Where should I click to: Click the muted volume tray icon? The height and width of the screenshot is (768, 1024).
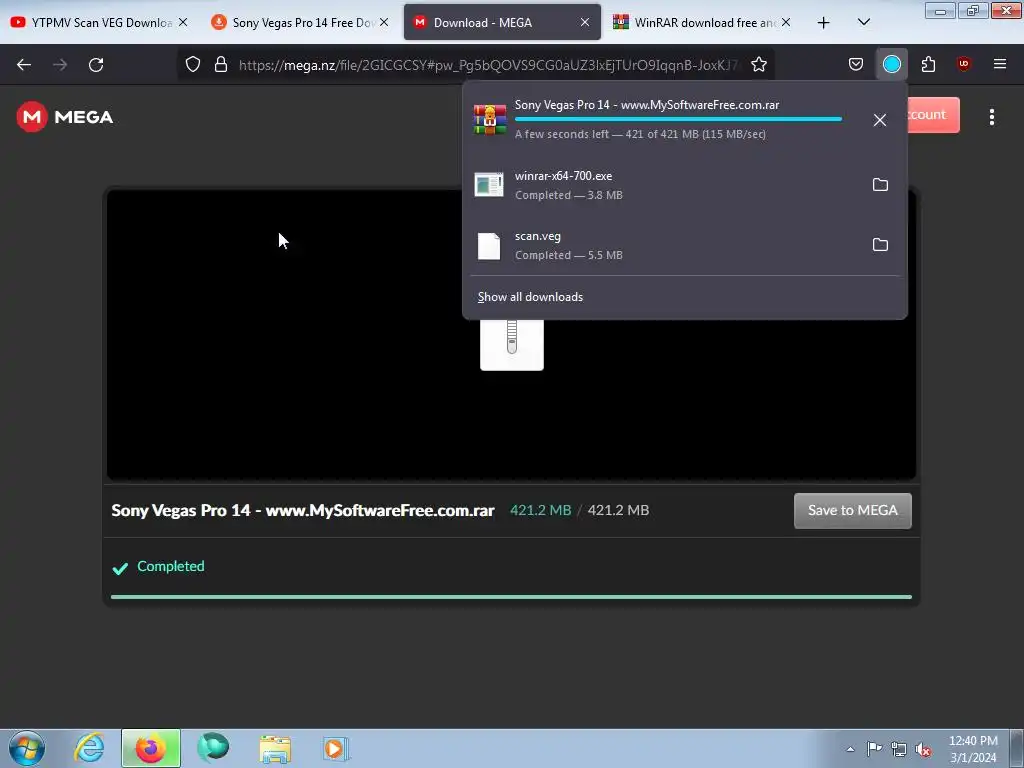pos(923,749)
